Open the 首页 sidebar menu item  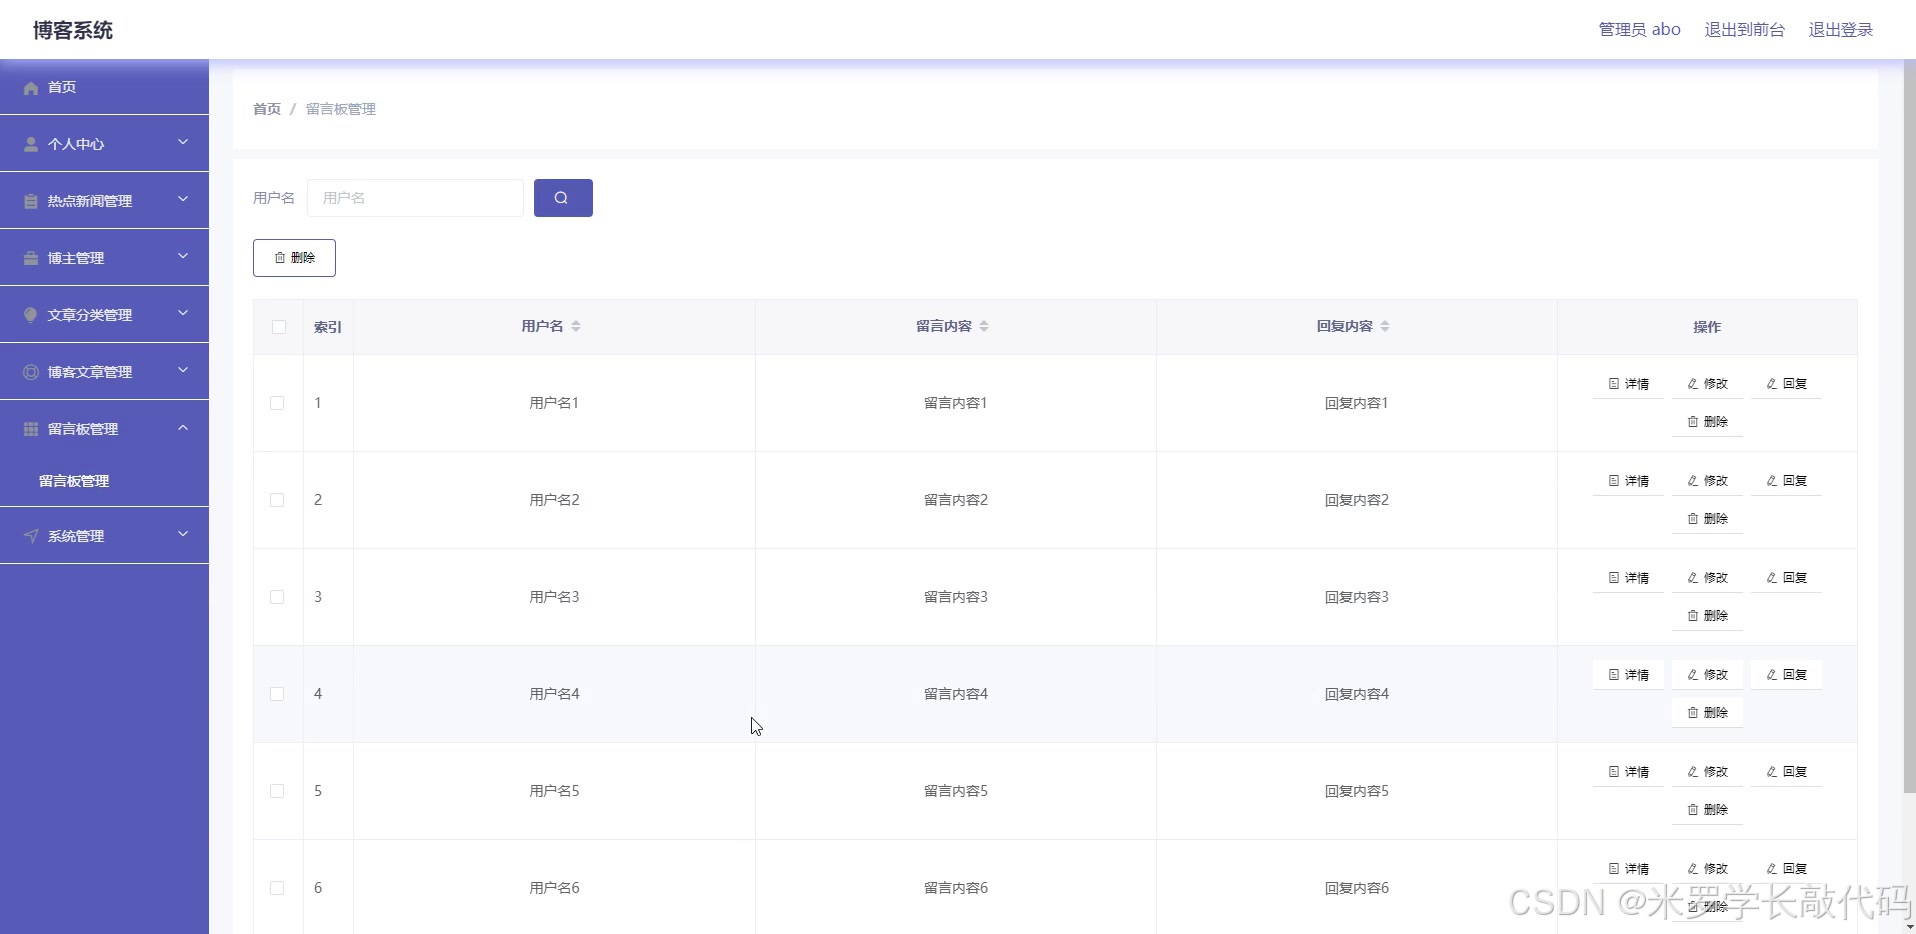(x=104, y=87)
